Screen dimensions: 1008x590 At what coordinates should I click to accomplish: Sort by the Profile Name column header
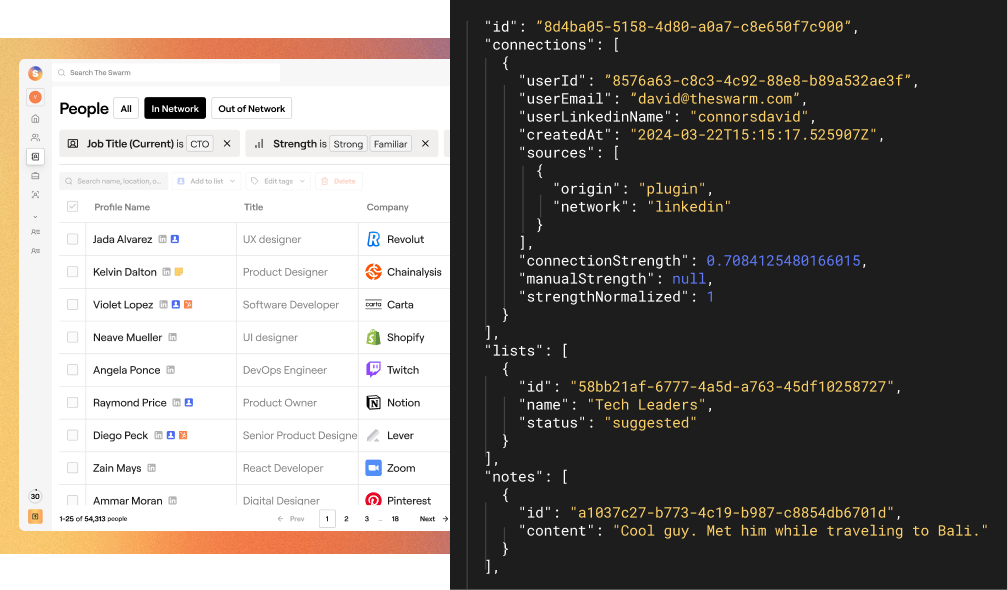click(122, 207)
